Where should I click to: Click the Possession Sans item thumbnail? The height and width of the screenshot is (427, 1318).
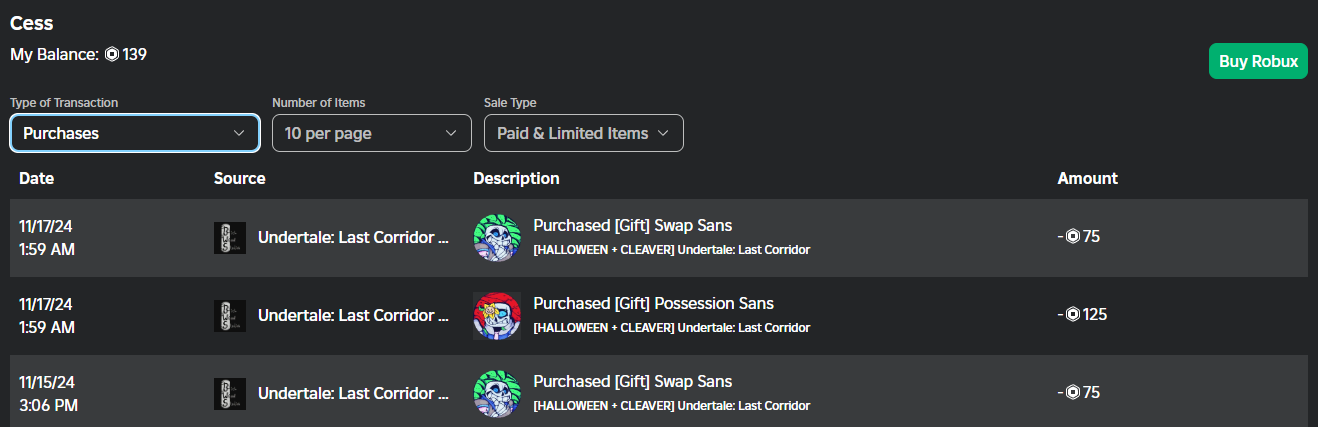click(497, 316)
